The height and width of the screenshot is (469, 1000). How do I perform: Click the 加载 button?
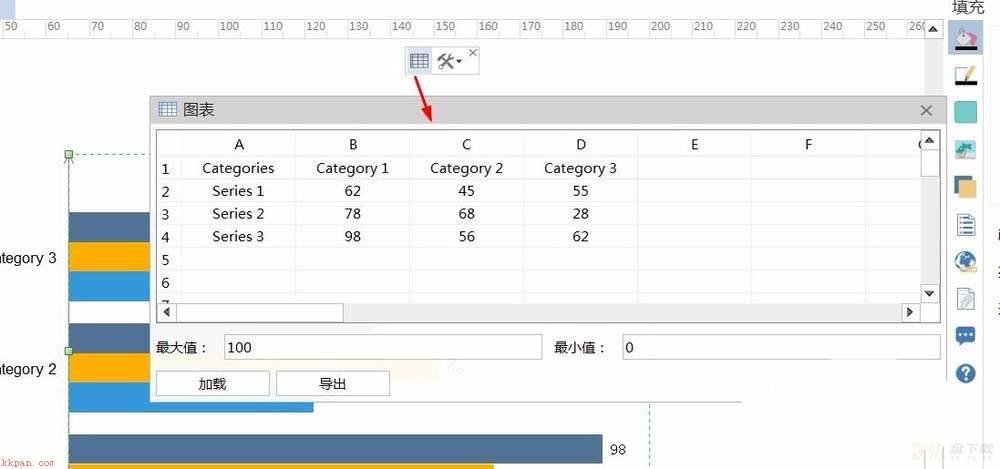click(212, 384)
